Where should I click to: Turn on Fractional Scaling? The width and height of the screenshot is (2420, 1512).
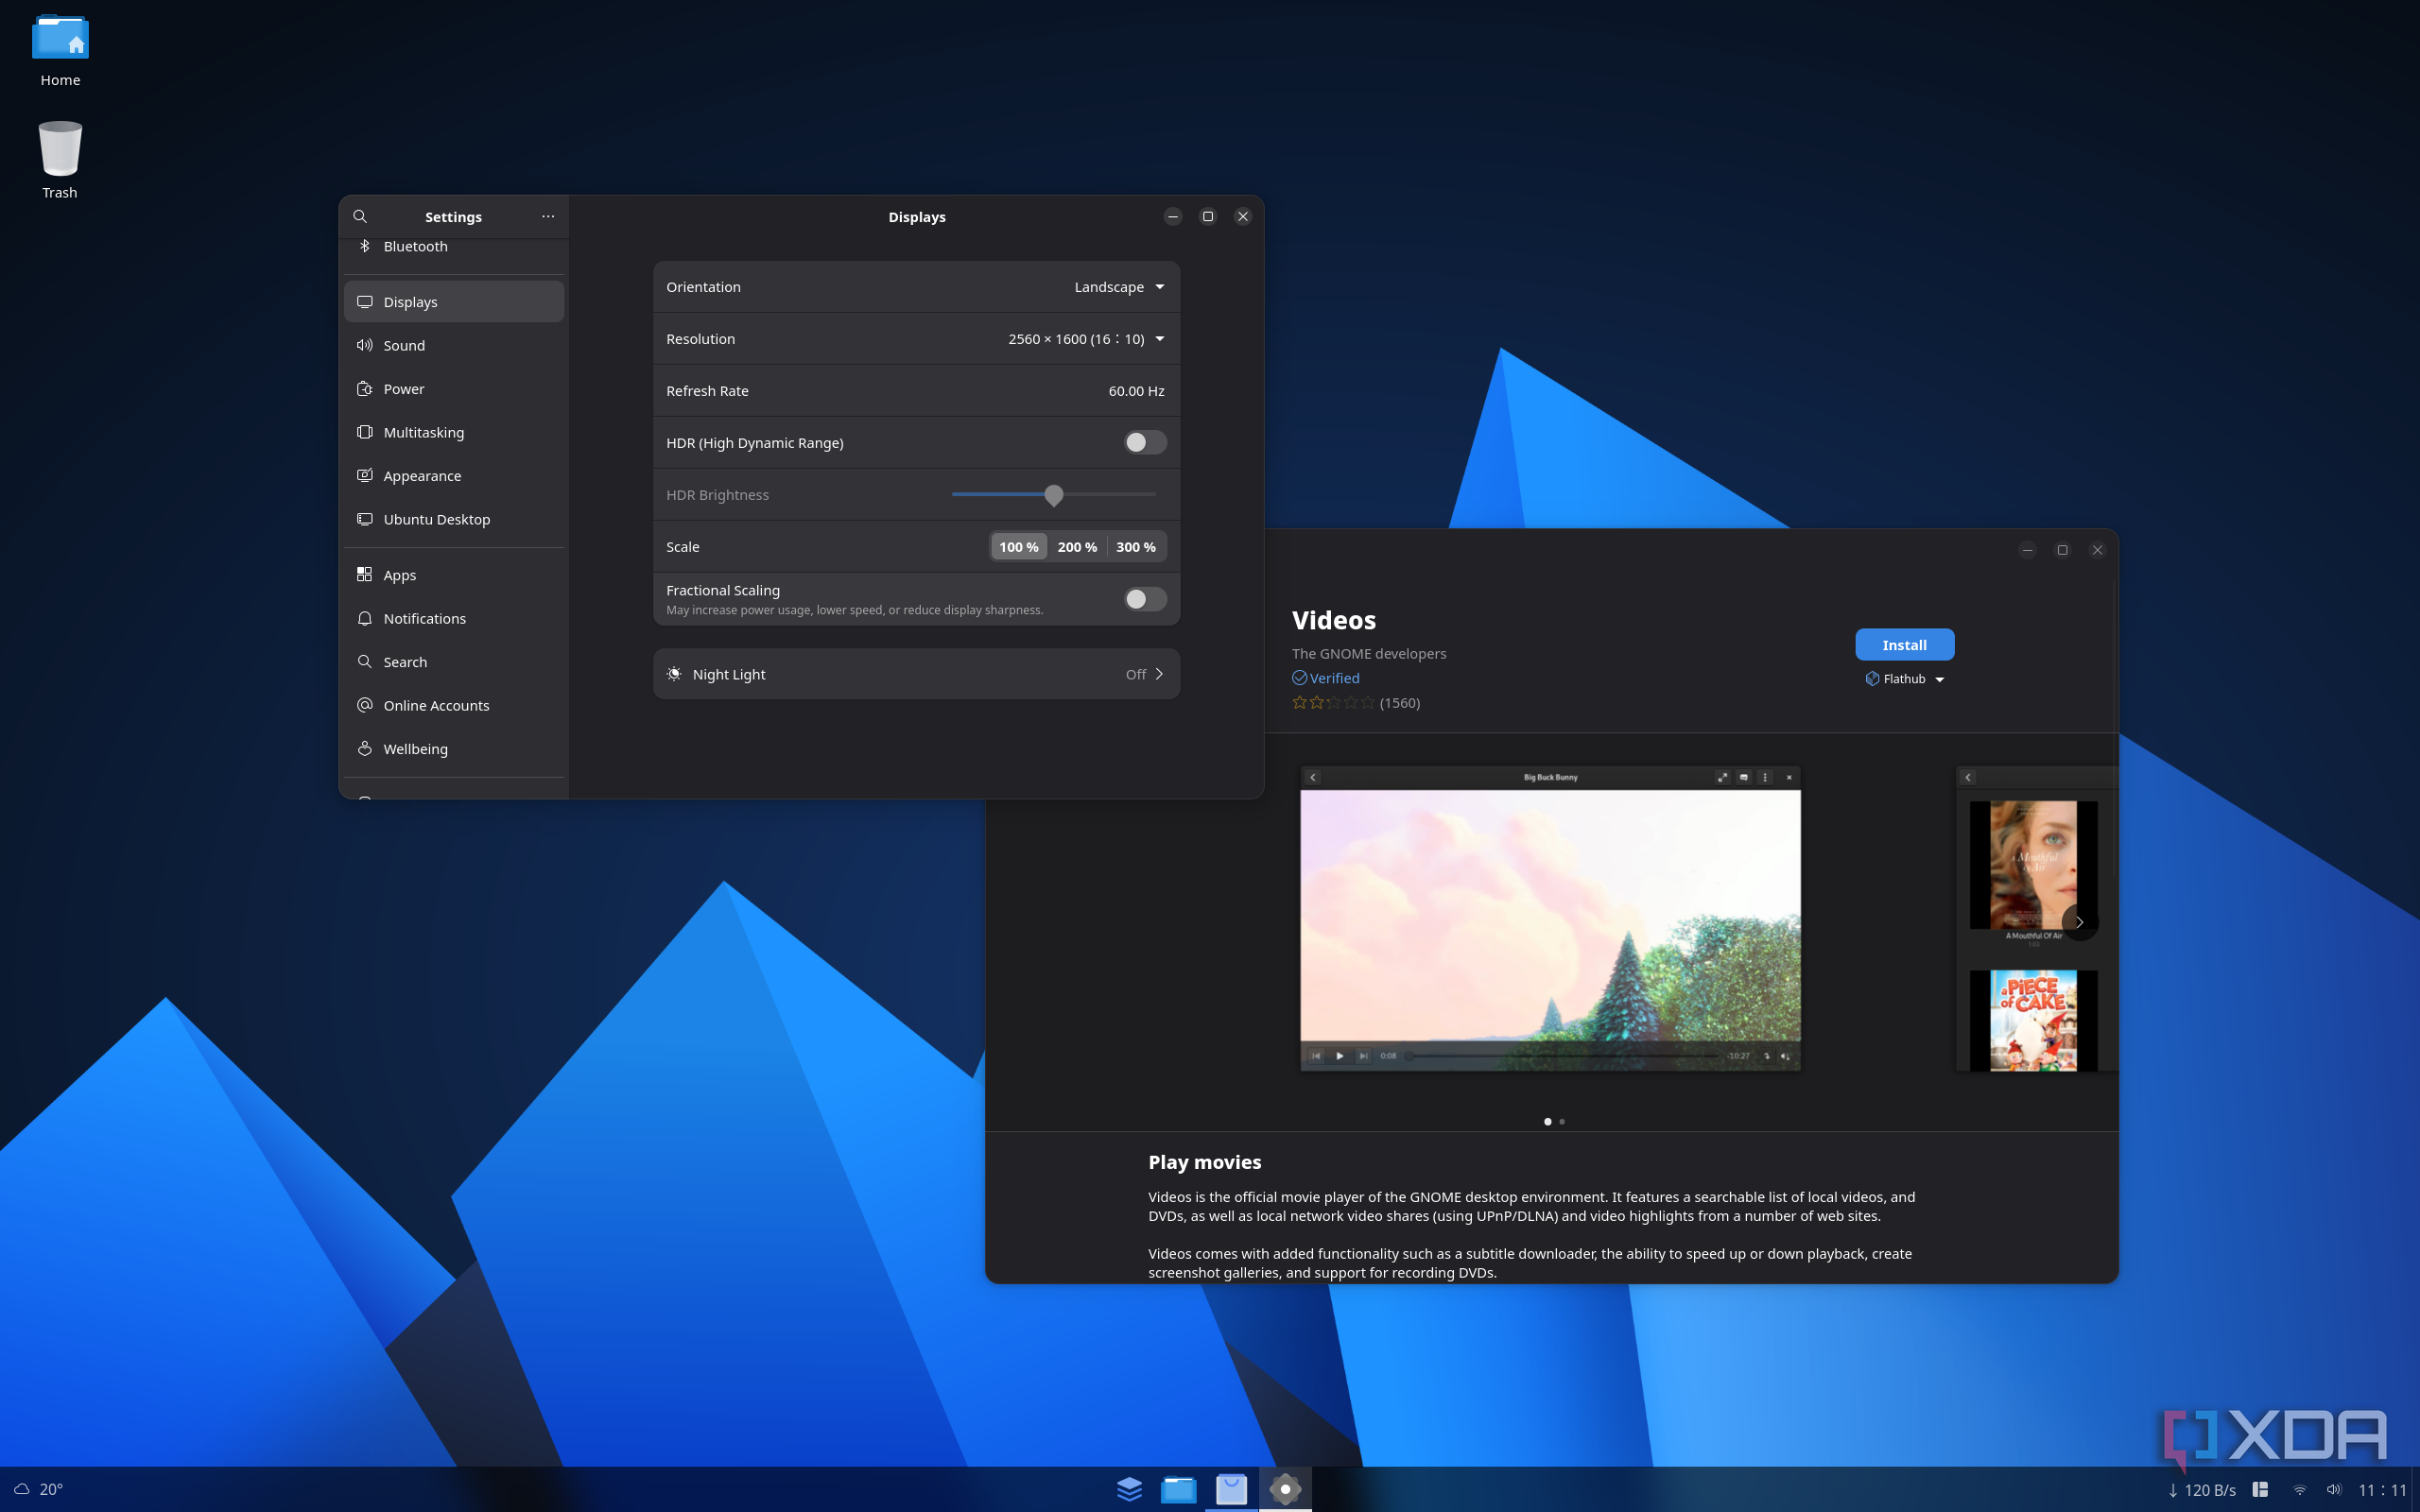[x=1144, y=598]
